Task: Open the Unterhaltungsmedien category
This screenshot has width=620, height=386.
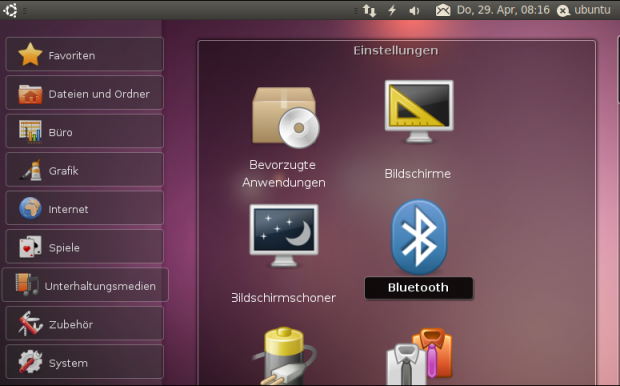Action: pos(85,285)
